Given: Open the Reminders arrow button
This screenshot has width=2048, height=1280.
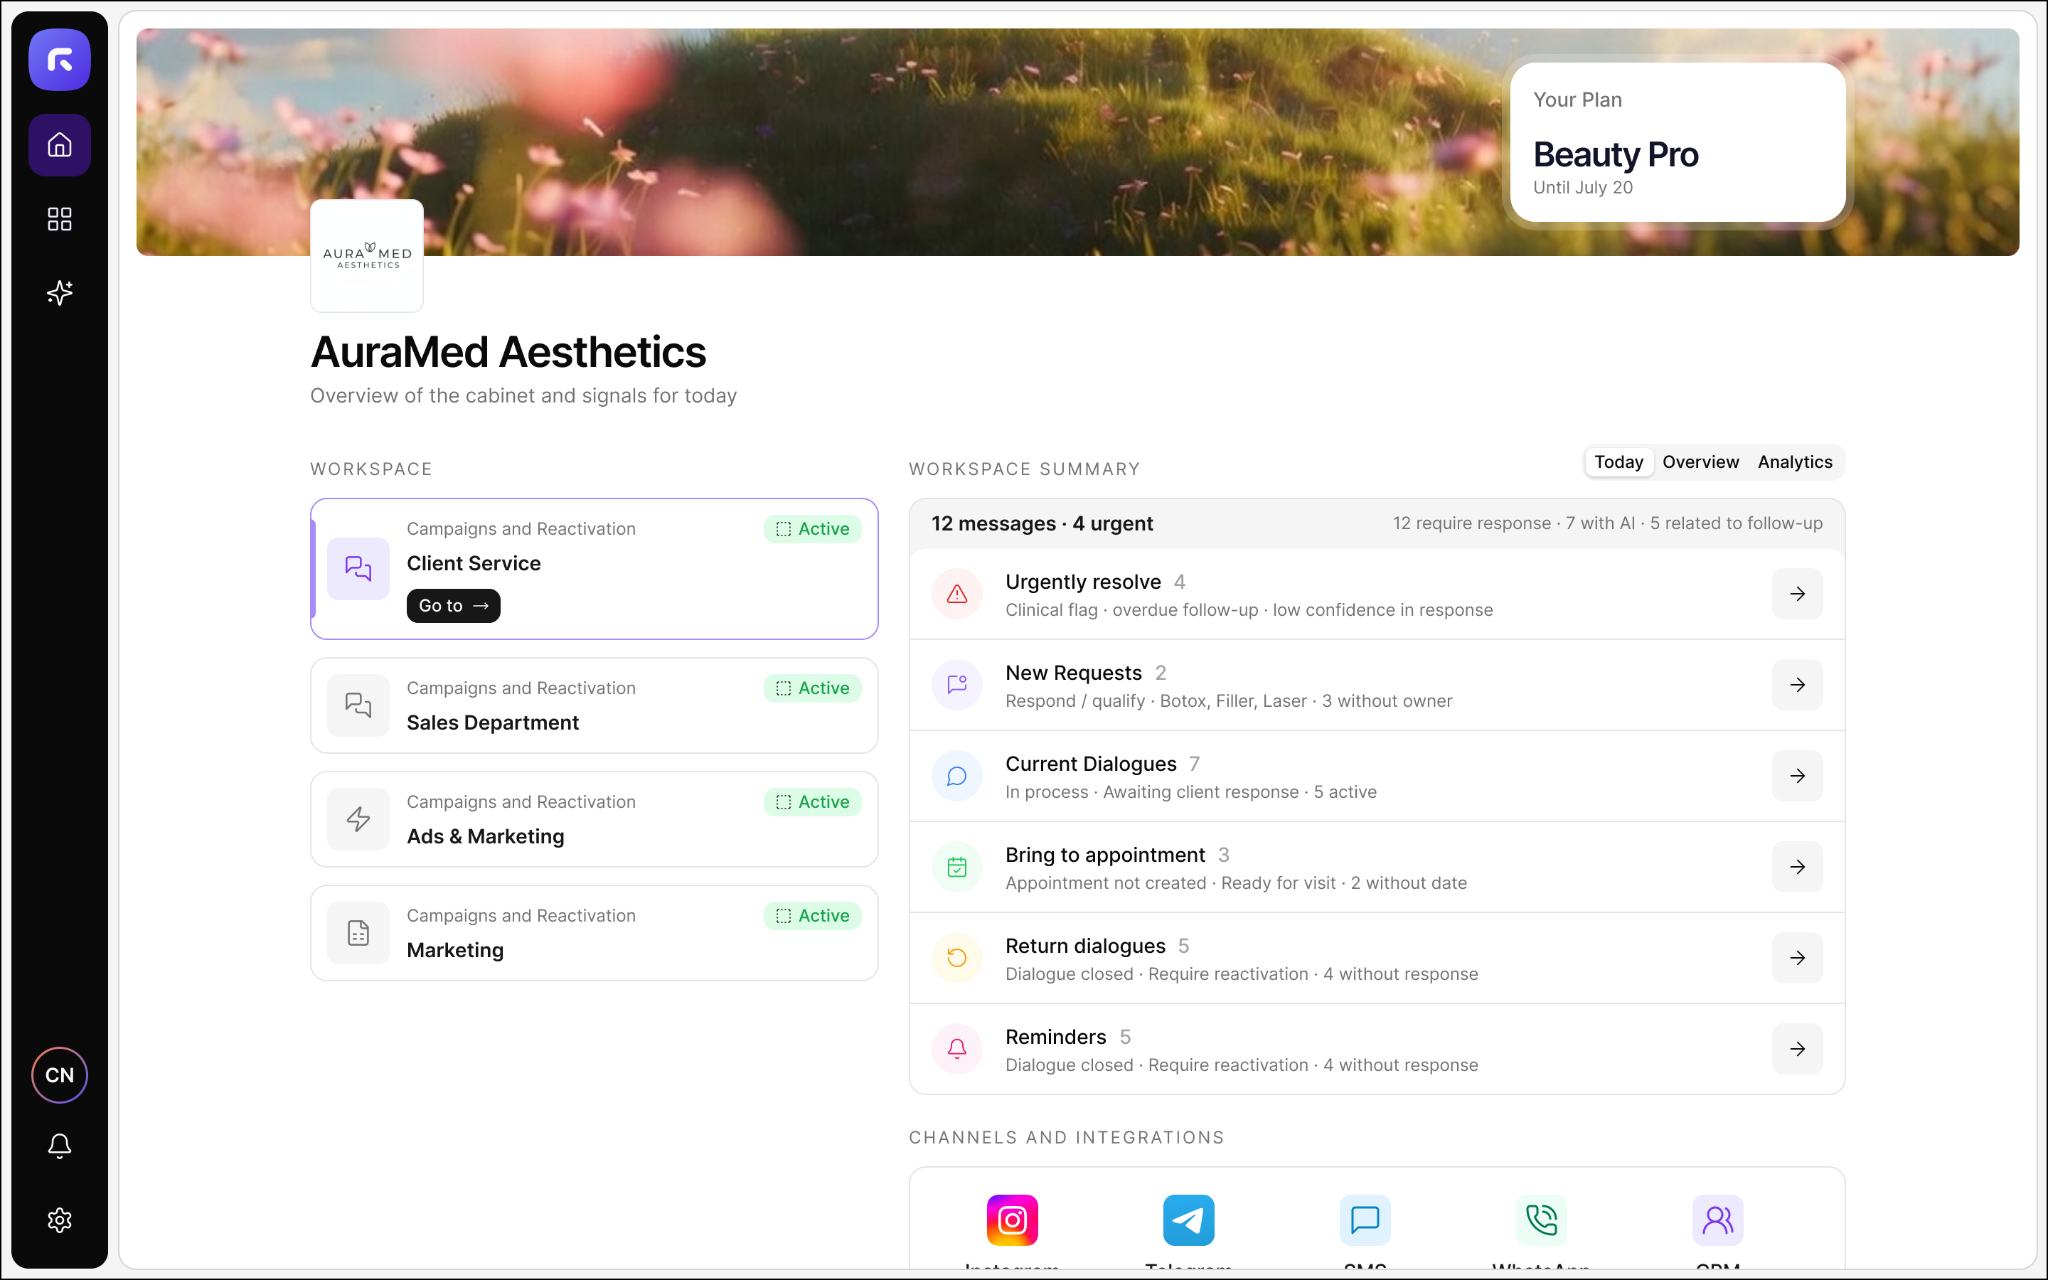Looking at the screenshot, I should click(x=1797, y=1049).
